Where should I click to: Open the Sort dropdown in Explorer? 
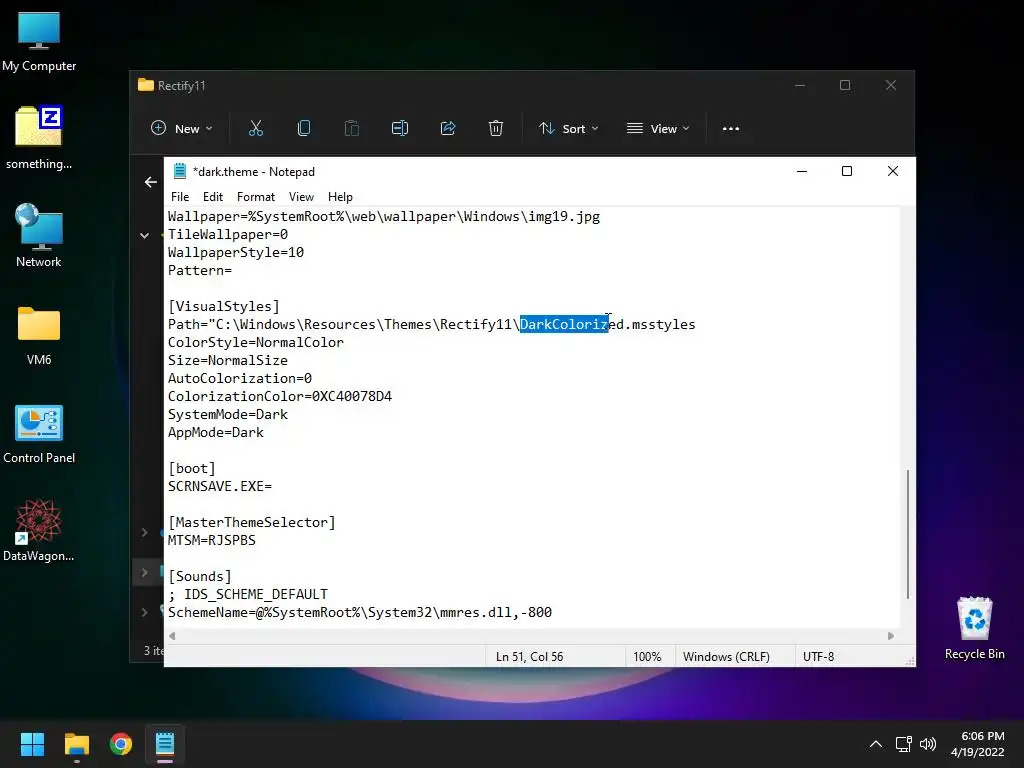[569, 129]
